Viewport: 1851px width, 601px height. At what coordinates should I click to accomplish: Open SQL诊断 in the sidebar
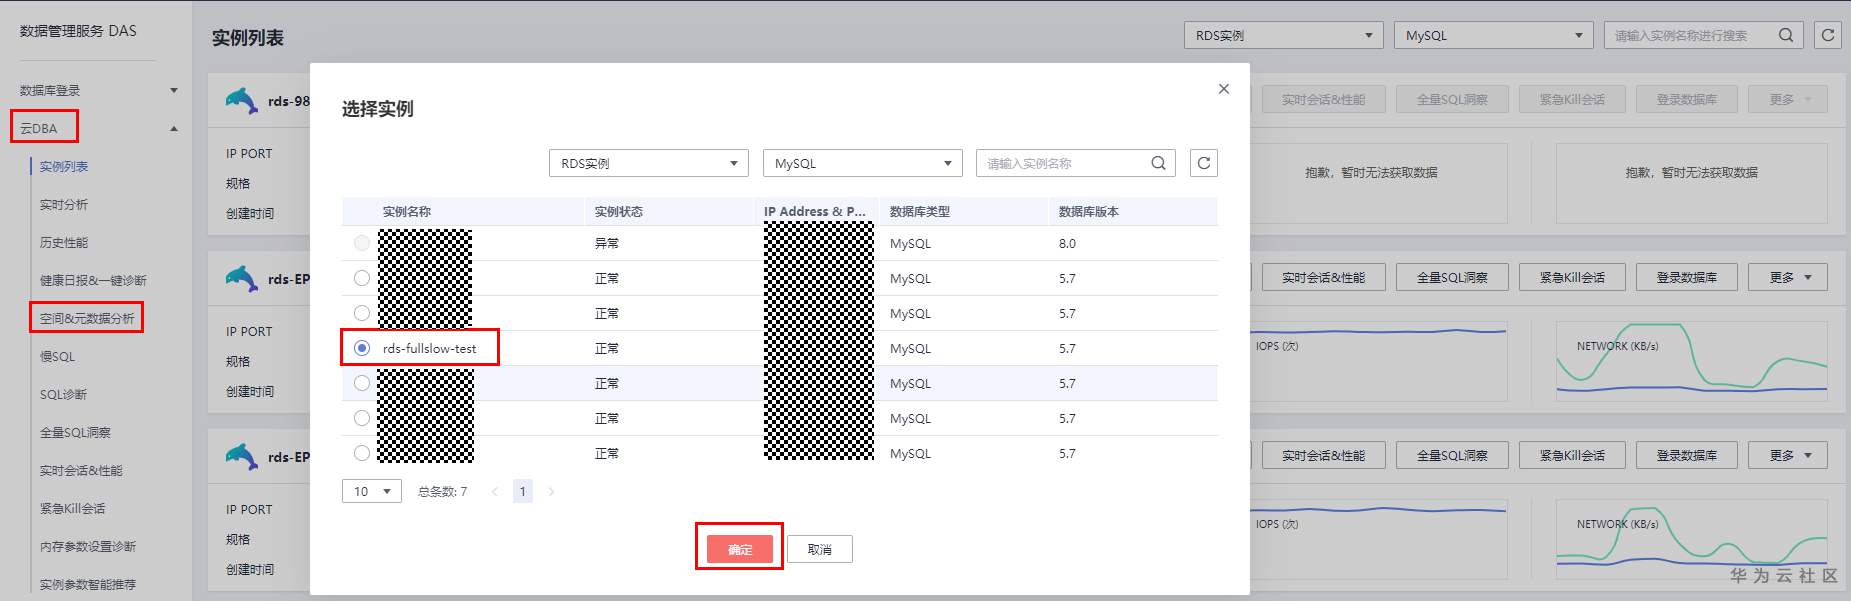pos(63,394)
